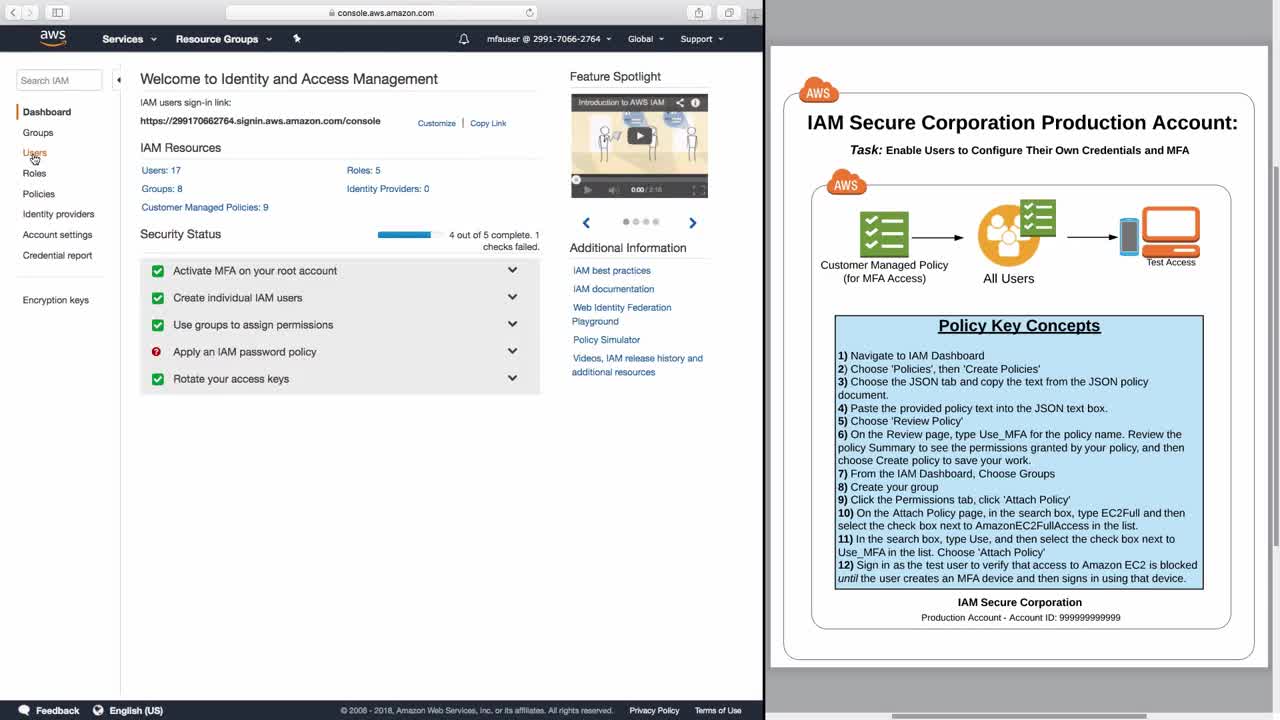
Task: Open Identity providers in sidebar
Action: pyautogui.click(x=59, y=214)
